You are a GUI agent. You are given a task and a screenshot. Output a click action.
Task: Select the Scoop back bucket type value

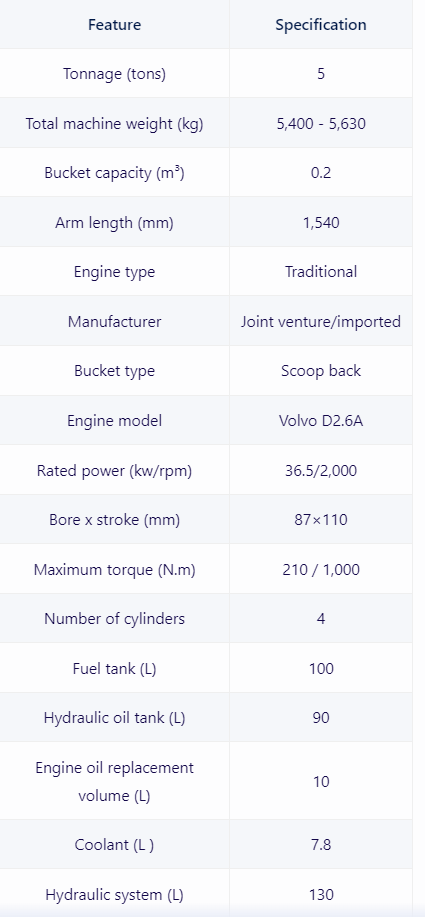tap(321, 371)
